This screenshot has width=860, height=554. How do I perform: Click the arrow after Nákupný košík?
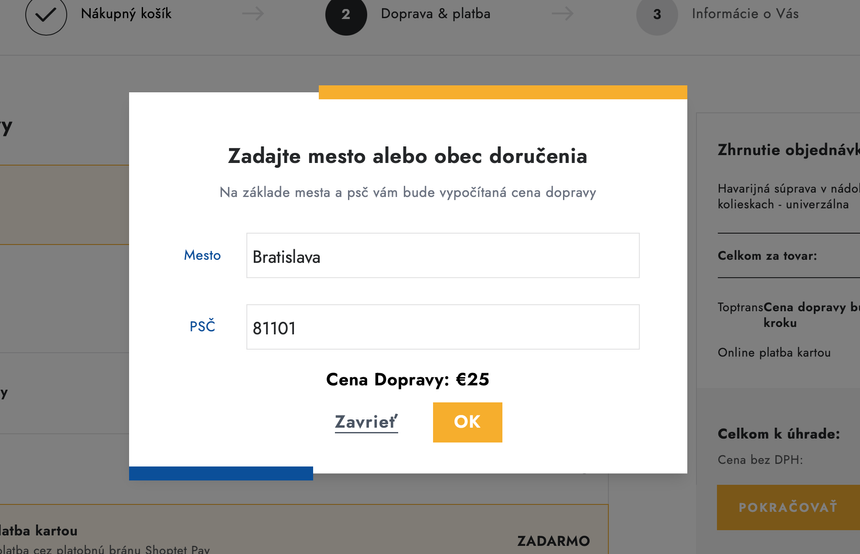pos(253,15)
